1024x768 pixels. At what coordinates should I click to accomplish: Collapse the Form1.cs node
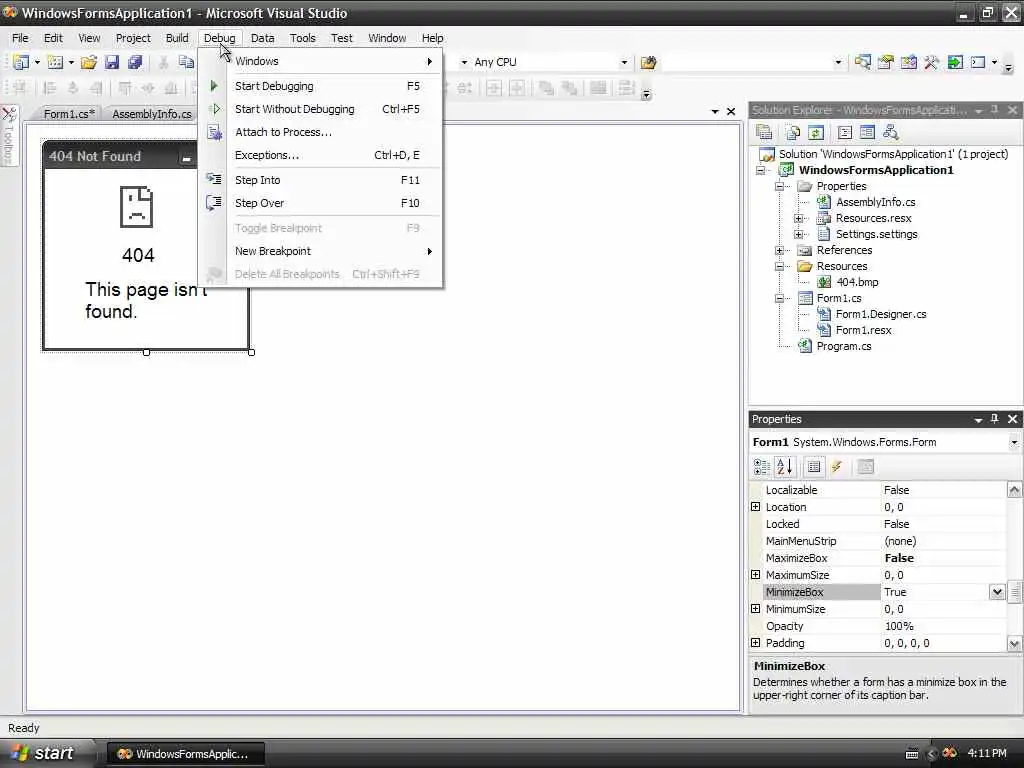coord(779,298)
